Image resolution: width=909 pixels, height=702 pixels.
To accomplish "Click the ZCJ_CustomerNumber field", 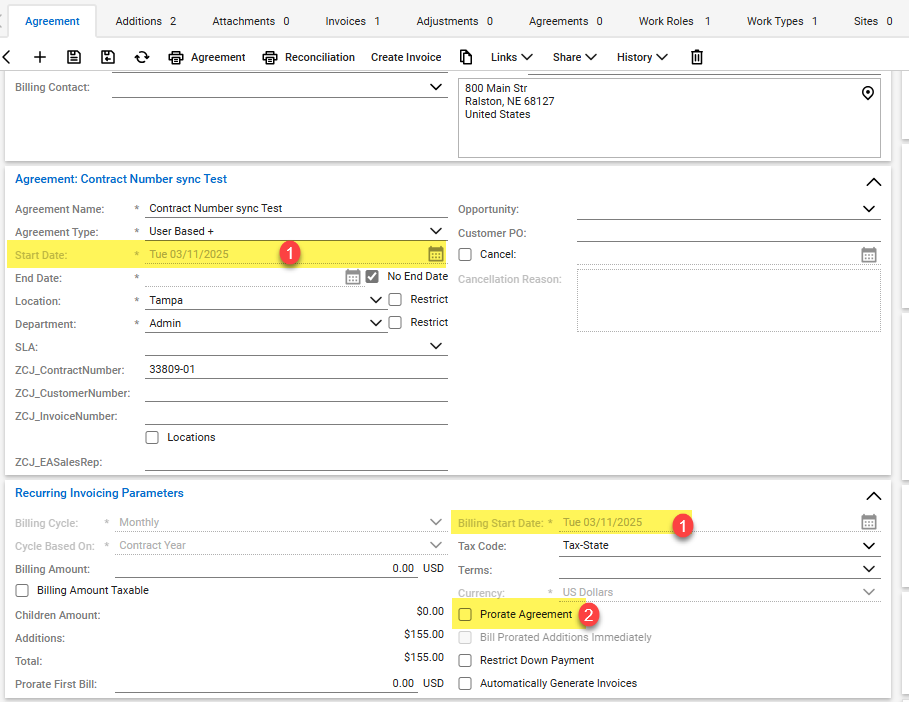I will tap(296, 392).
